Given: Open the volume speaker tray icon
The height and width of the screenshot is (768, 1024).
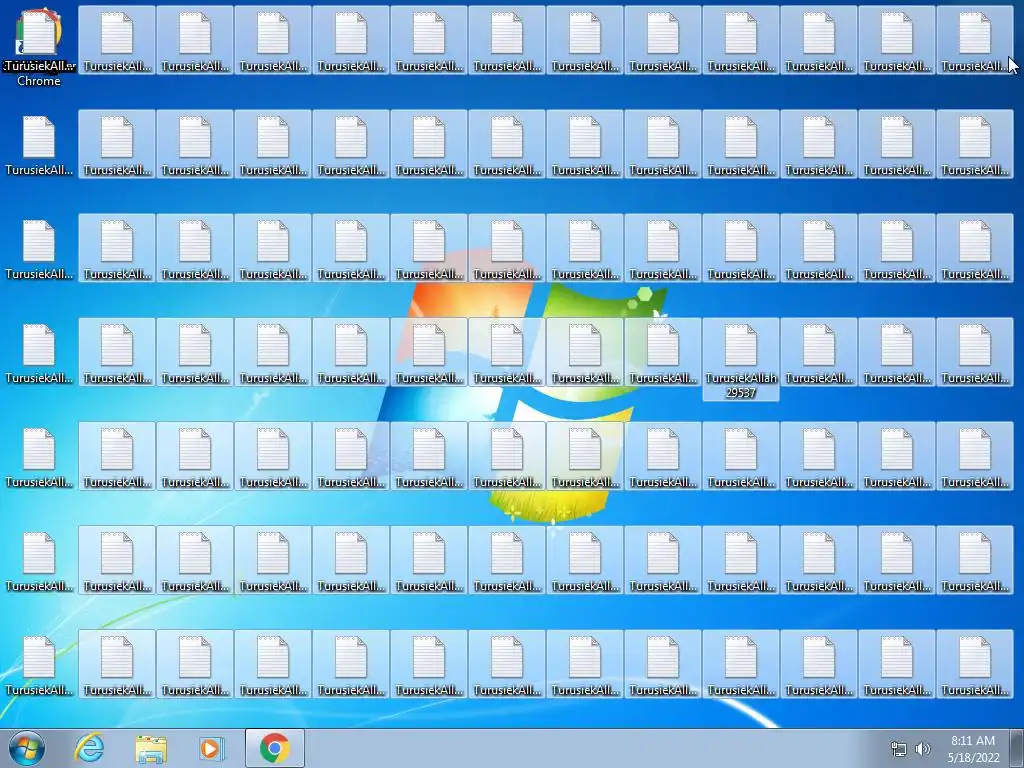Looking at the screenshot, I should pos(923,749).
